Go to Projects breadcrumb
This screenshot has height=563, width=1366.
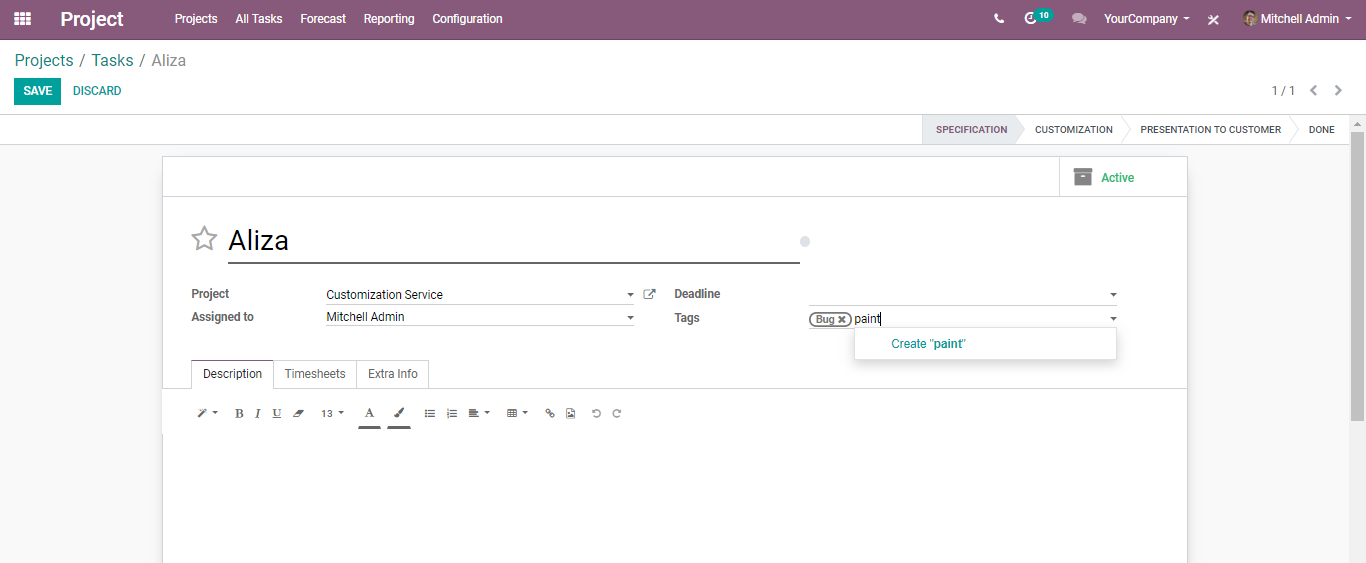tap(44, 60)
